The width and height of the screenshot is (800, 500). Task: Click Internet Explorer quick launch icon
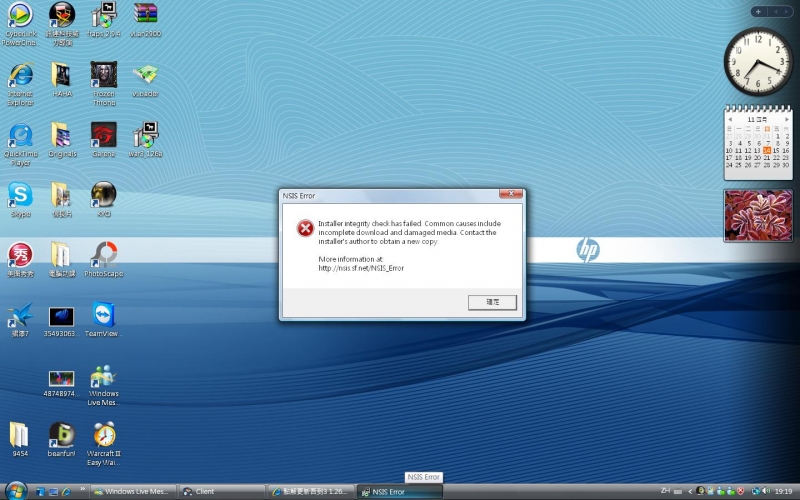(x=66, y=492)
